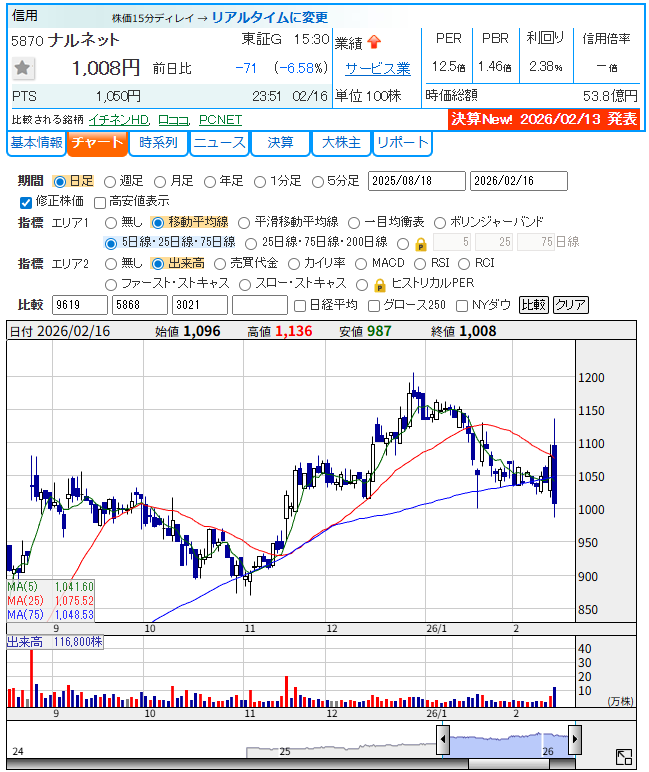This screenshot has width=649, height=772.
Task: Check 日経平均 comparison box
Action: tap(299, 306)
